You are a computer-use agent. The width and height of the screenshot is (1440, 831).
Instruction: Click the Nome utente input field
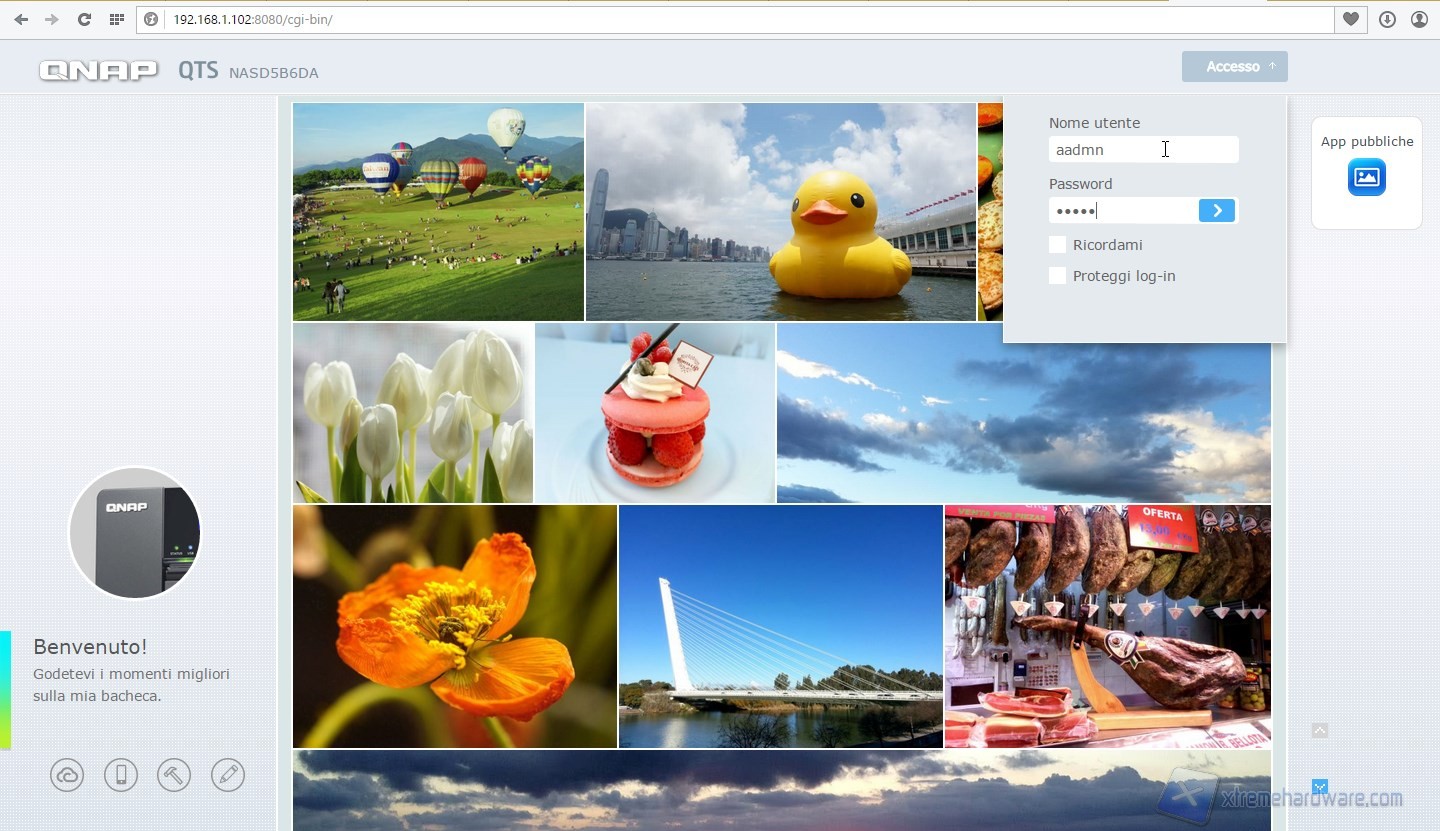(x=1143, y=150)
